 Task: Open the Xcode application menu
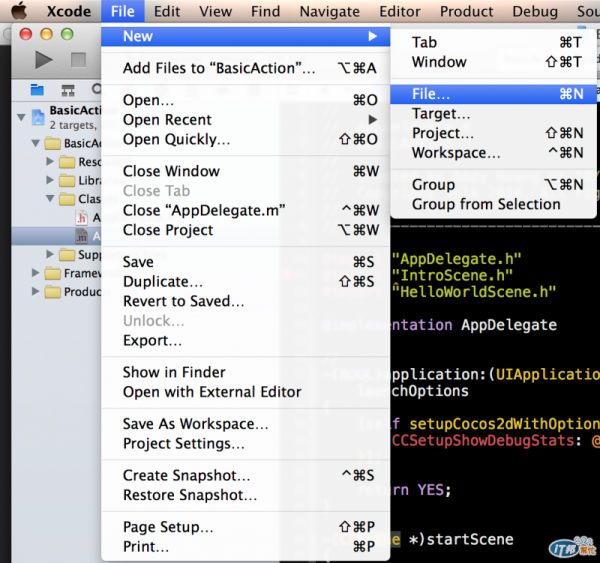pos(69,11)
